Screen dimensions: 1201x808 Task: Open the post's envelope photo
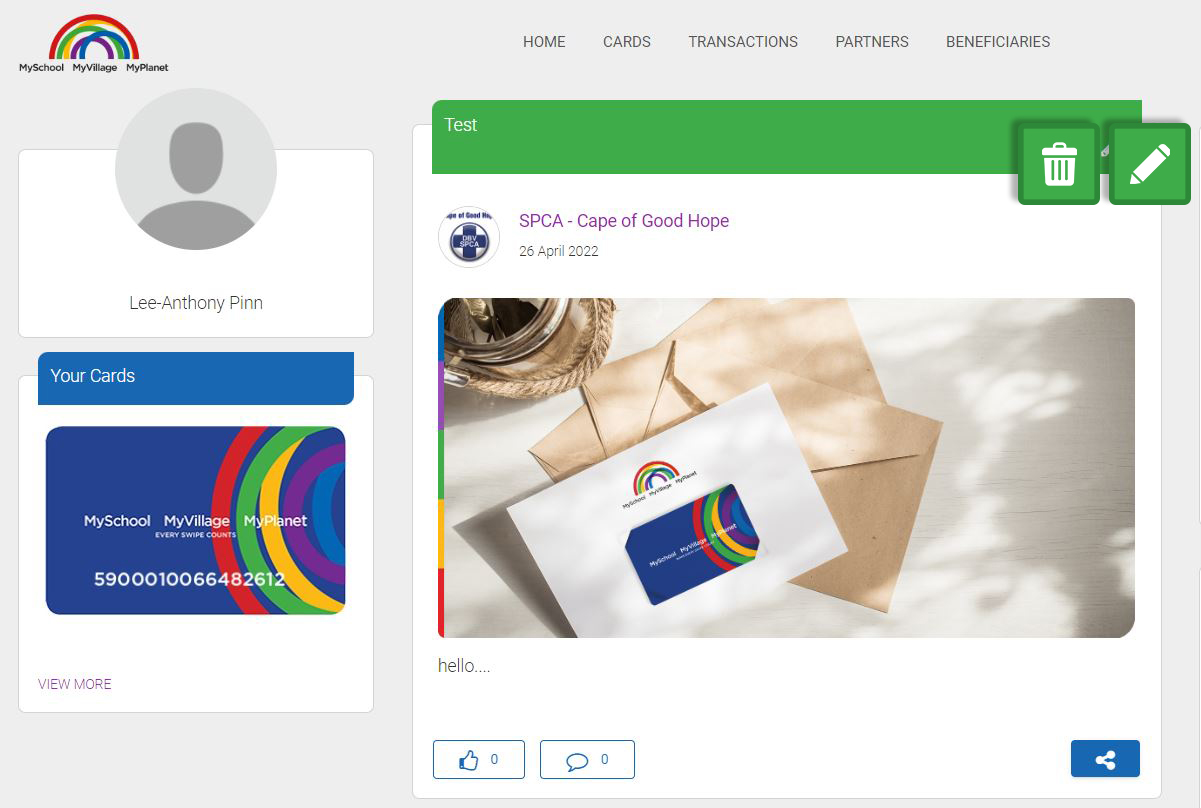coord(787,468)
